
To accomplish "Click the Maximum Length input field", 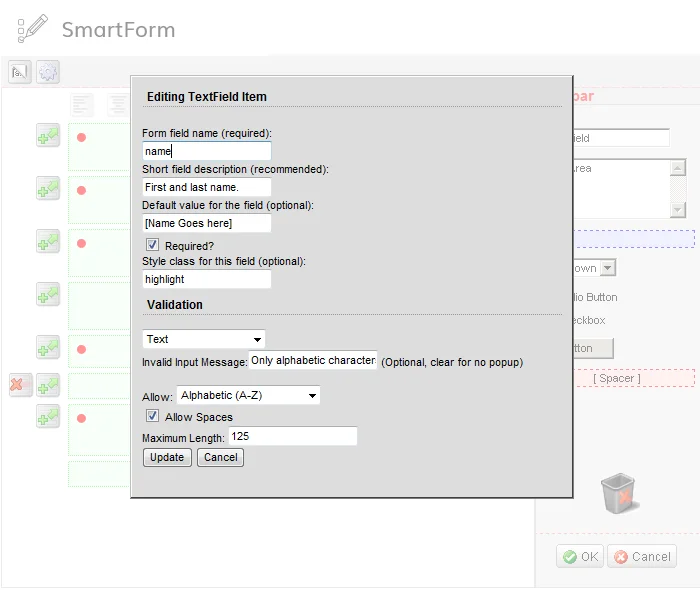I will coord(293,436).
